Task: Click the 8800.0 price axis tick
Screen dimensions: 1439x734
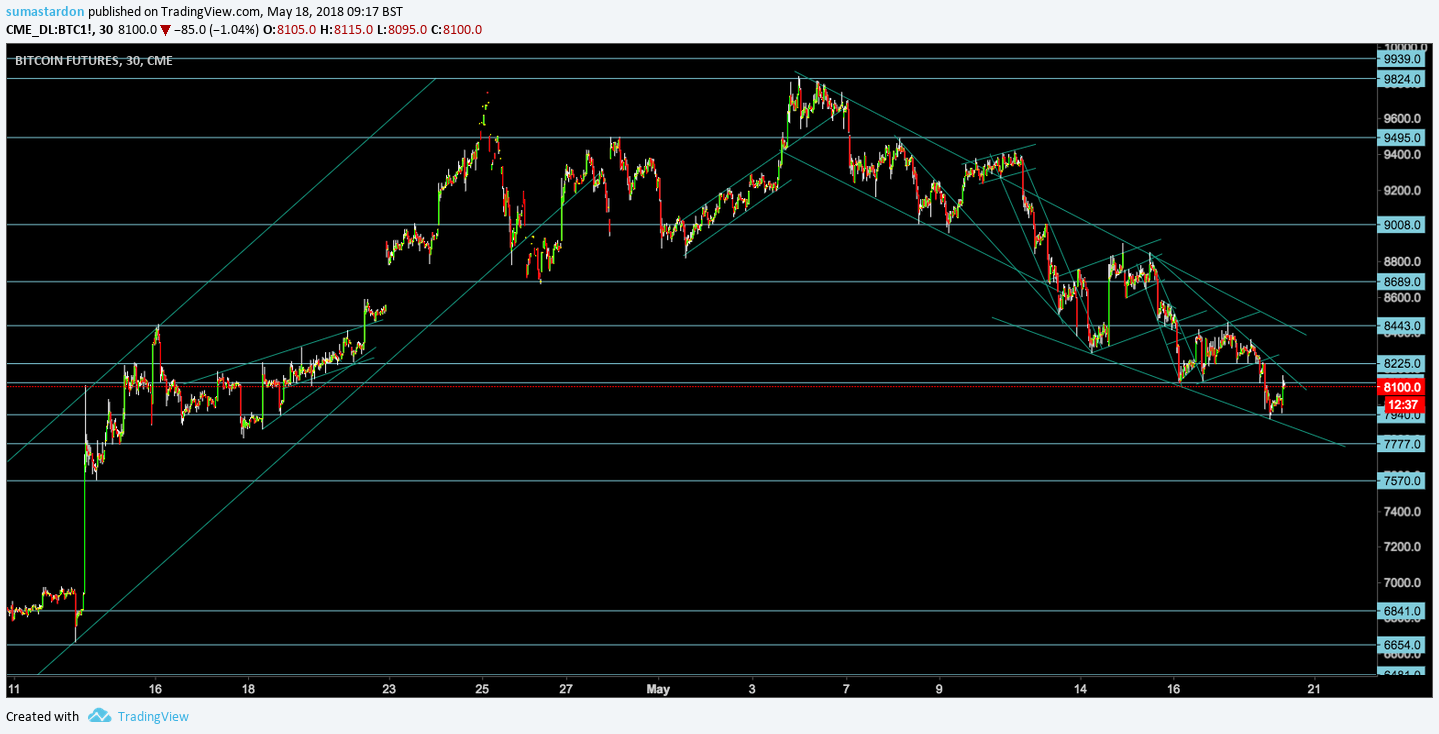Action: pos(1402,262)
